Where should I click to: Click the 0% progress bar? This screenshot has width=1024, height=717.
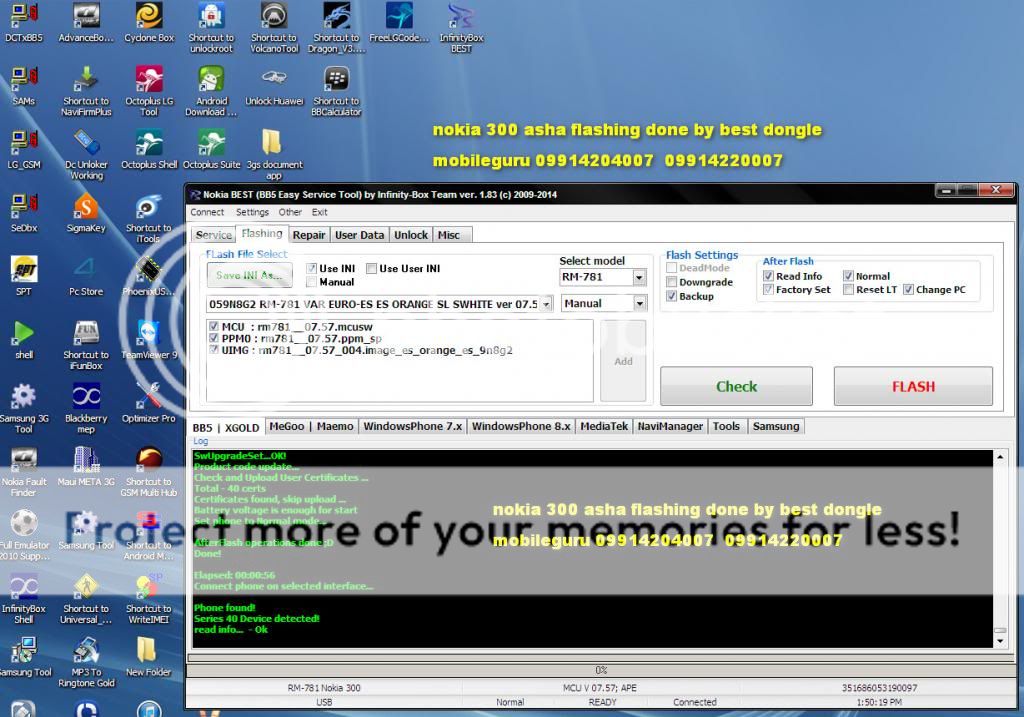pyautogui.click(x=601, y=670)
